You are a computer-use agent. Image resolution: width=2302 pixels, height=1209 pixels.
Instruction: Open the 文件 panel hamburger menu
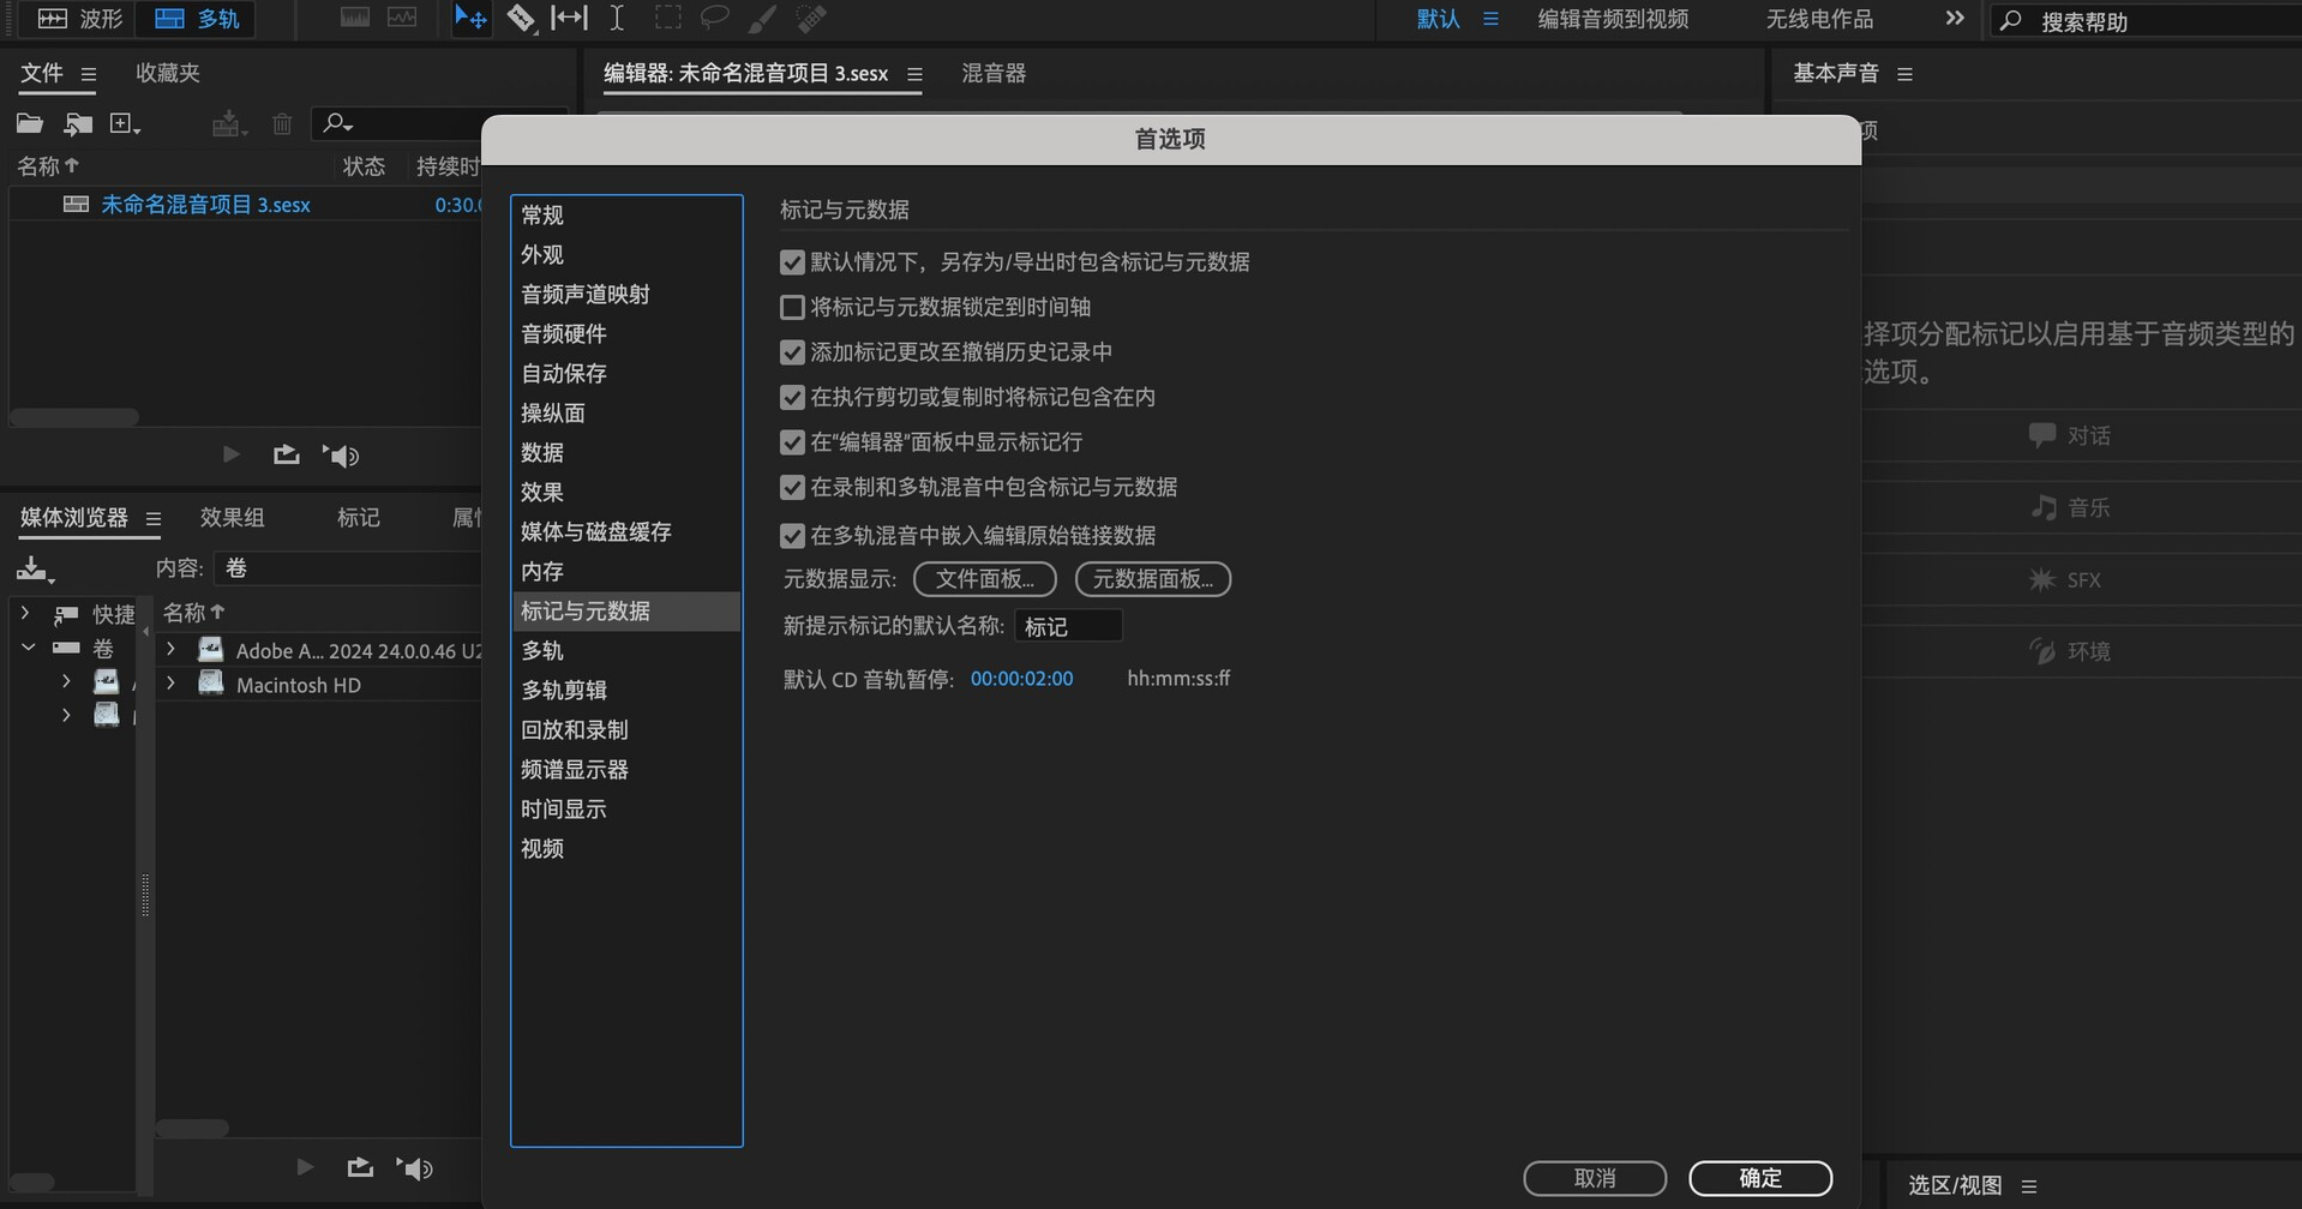(88, 74)
